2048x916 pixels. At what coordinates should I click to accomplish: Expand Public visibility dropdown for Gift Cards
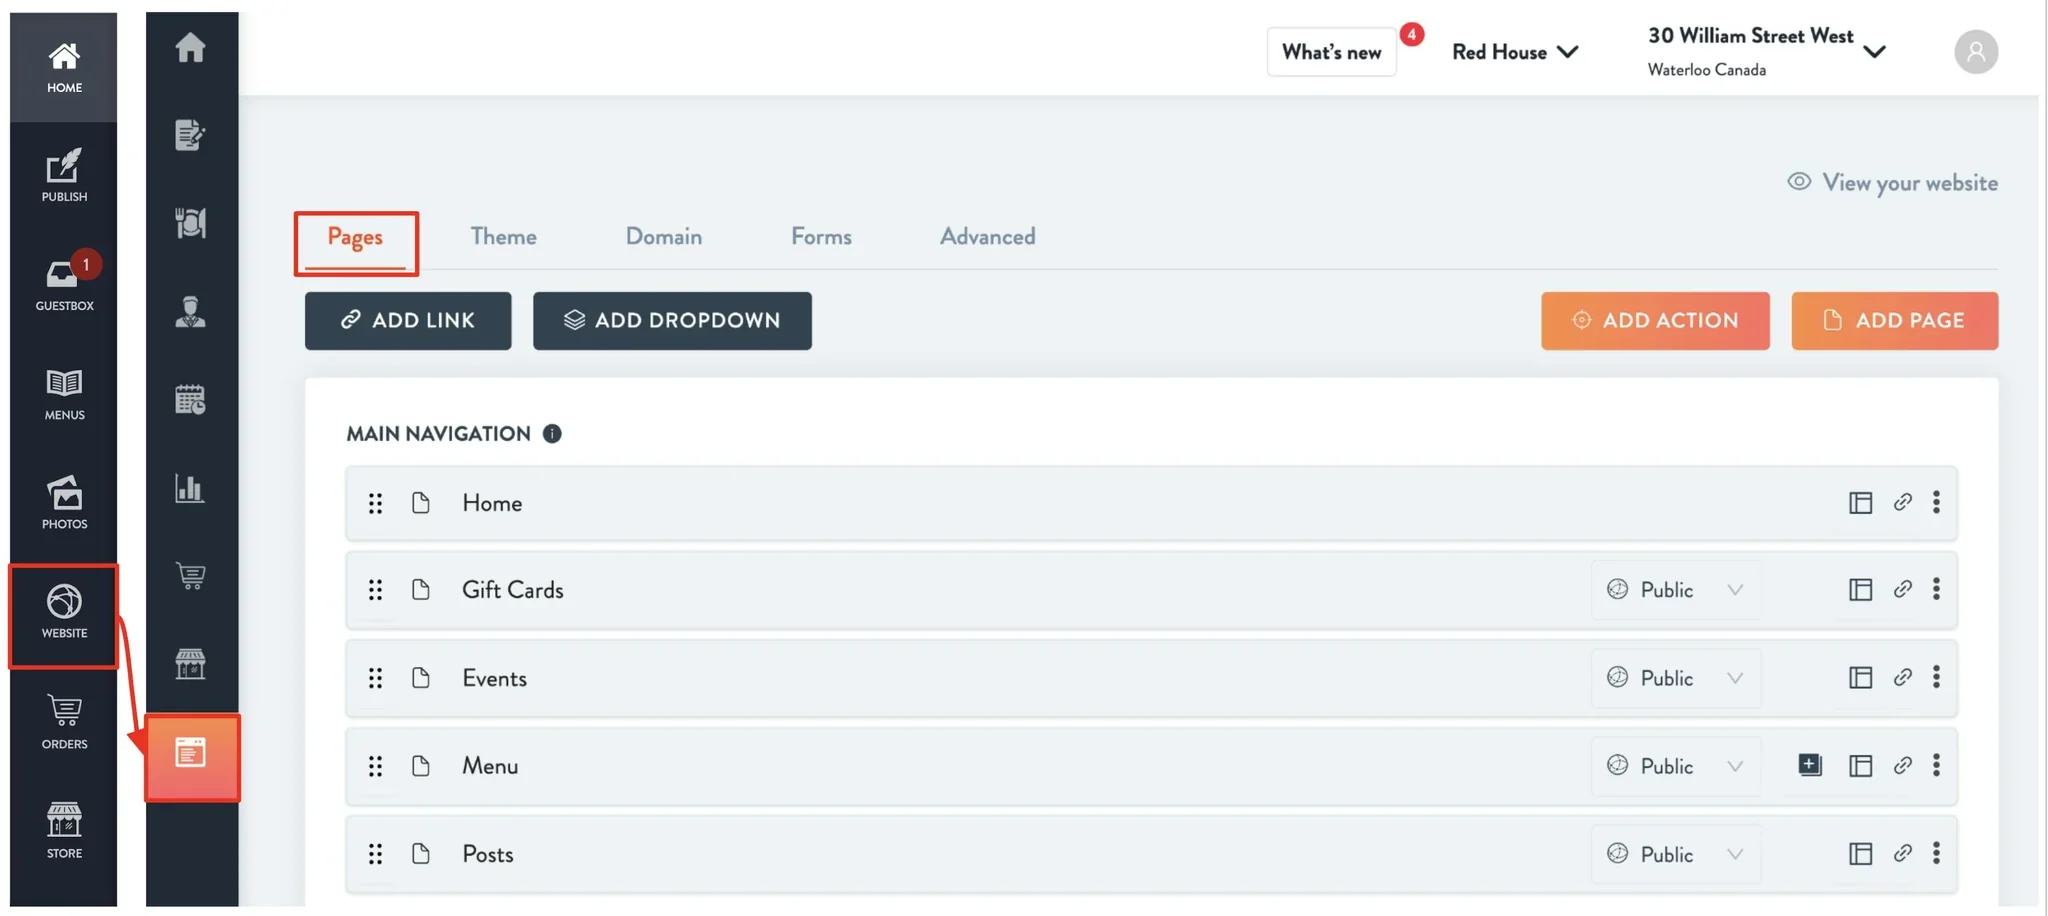[1675, 589]
